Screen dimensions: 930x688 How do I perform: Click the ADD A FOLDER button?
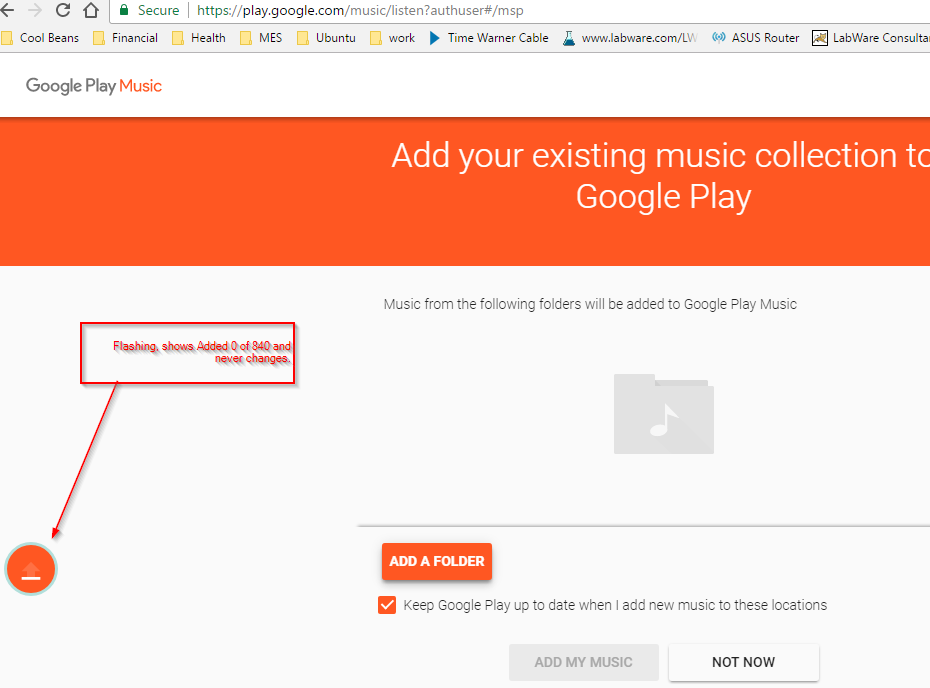[437, 561]
